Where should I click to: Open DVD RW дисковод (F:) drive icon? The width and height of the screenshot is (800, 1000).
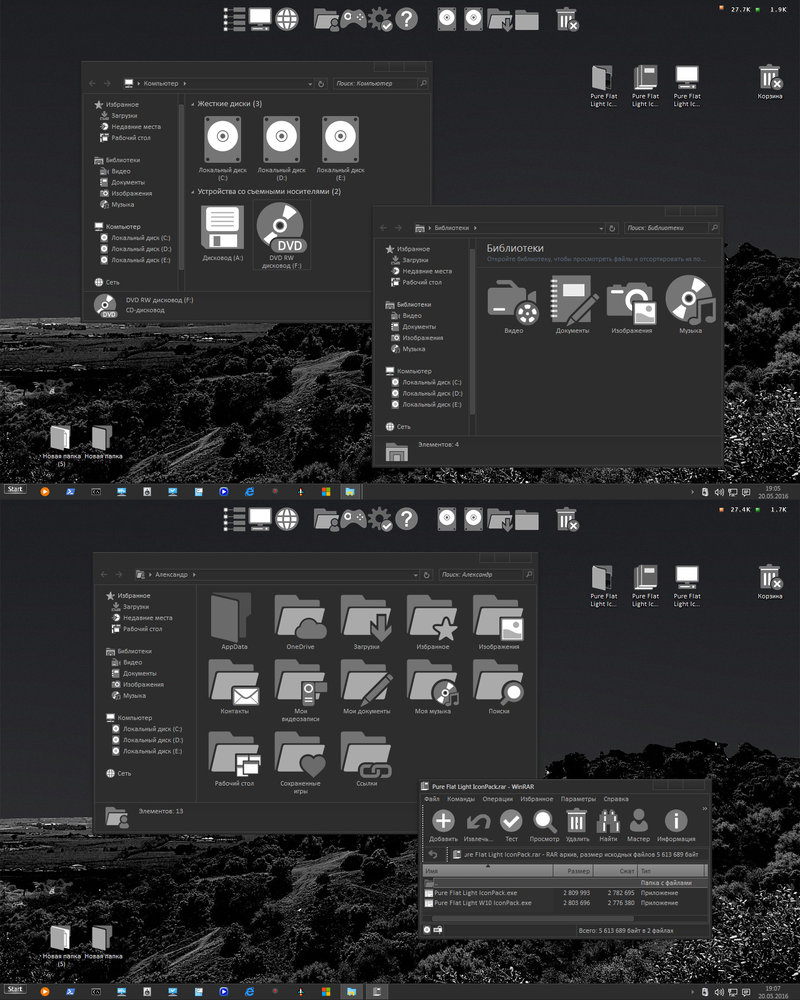click(283, 230)
